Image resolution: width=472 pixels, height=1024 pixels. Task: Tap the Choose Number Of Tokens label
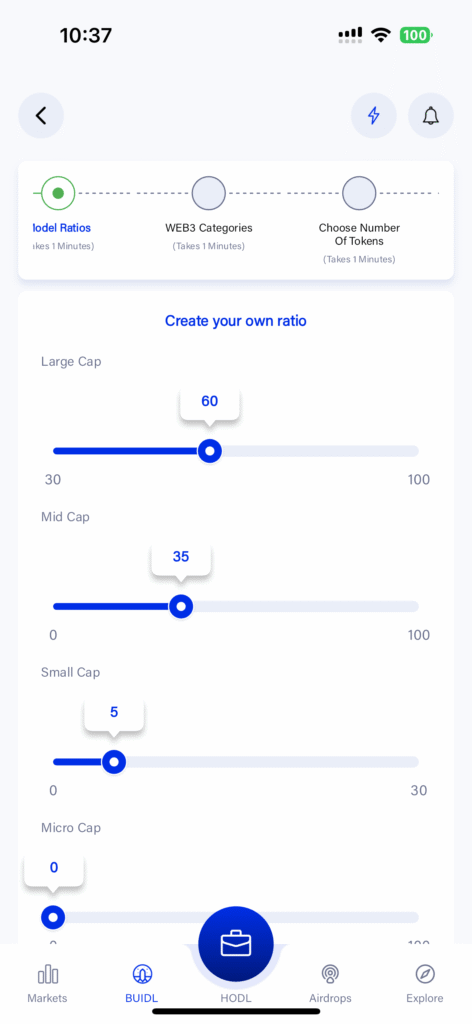359,234
